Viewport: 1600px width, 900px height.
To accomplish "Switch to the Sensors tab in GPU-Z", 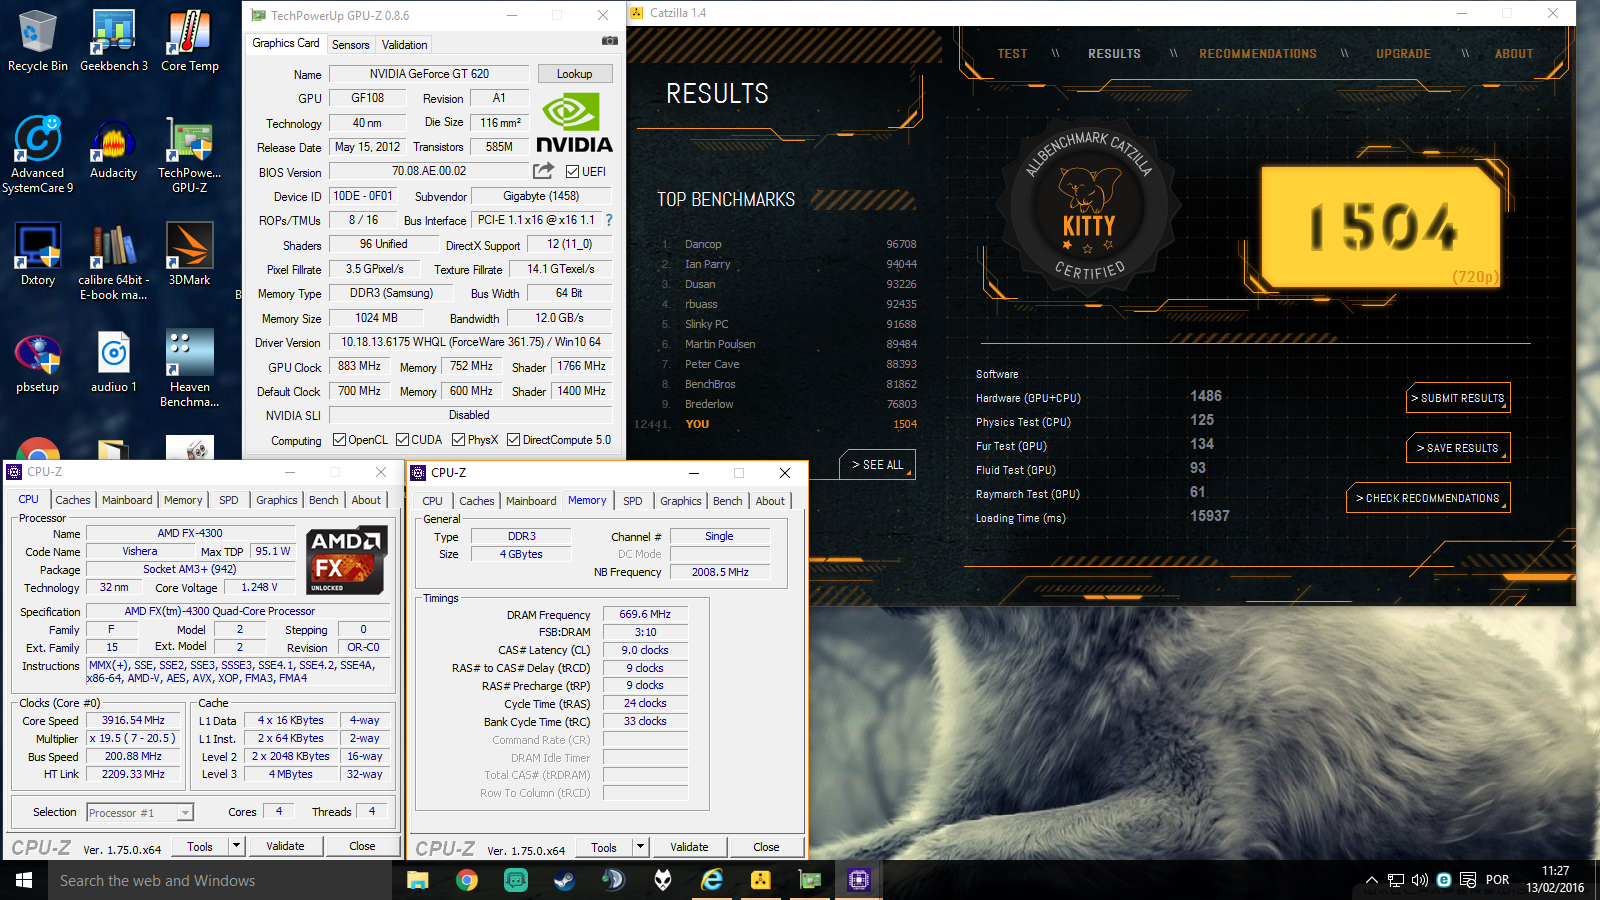I will coord(350,44).
